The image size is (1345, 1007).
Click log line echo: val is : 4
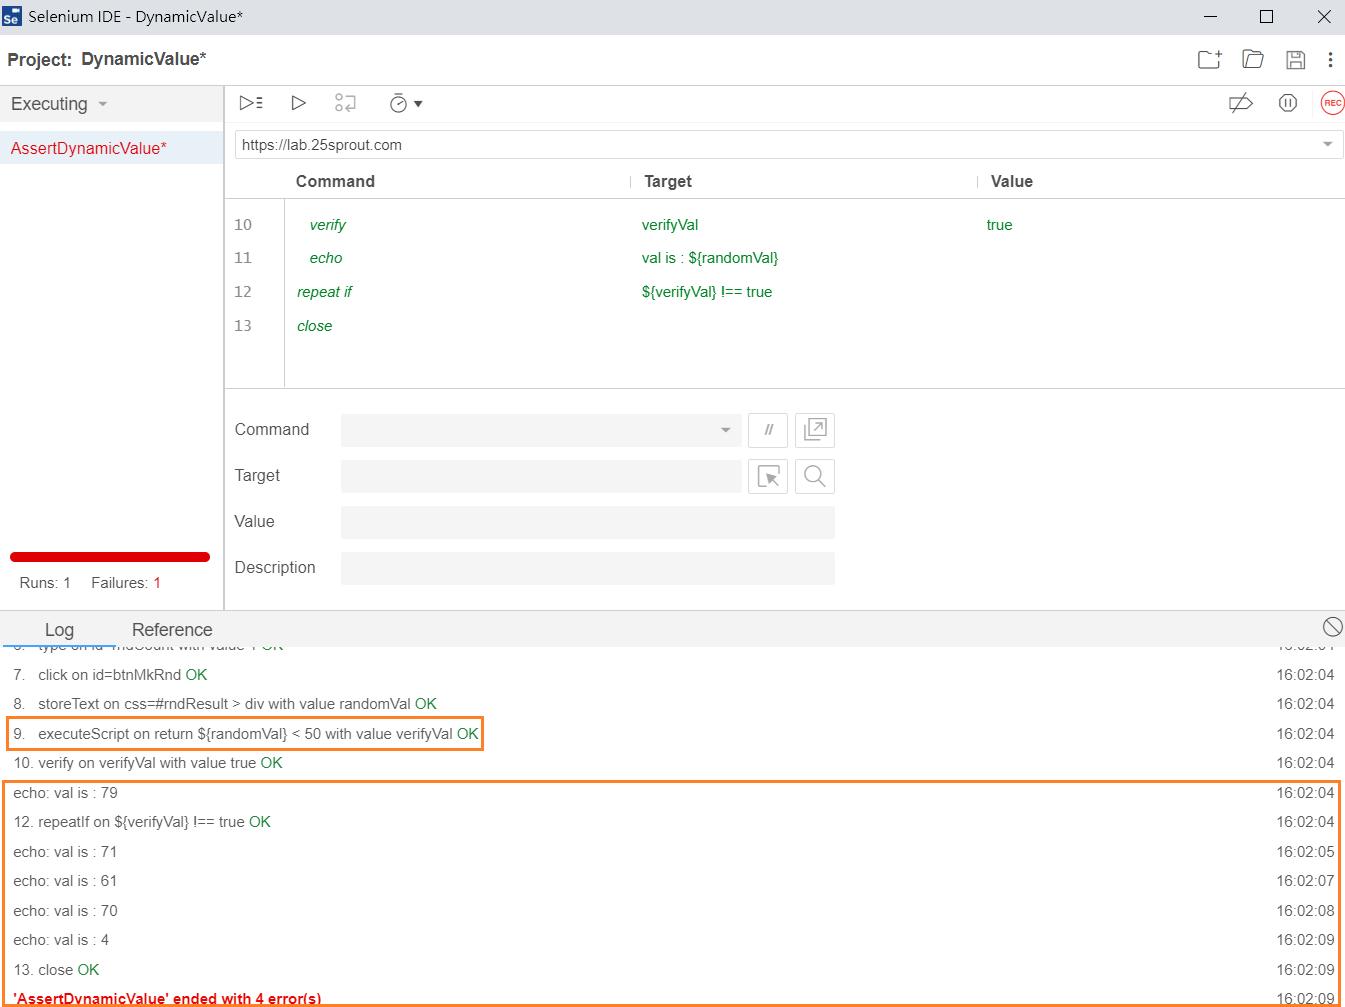(x=61, y=940)
